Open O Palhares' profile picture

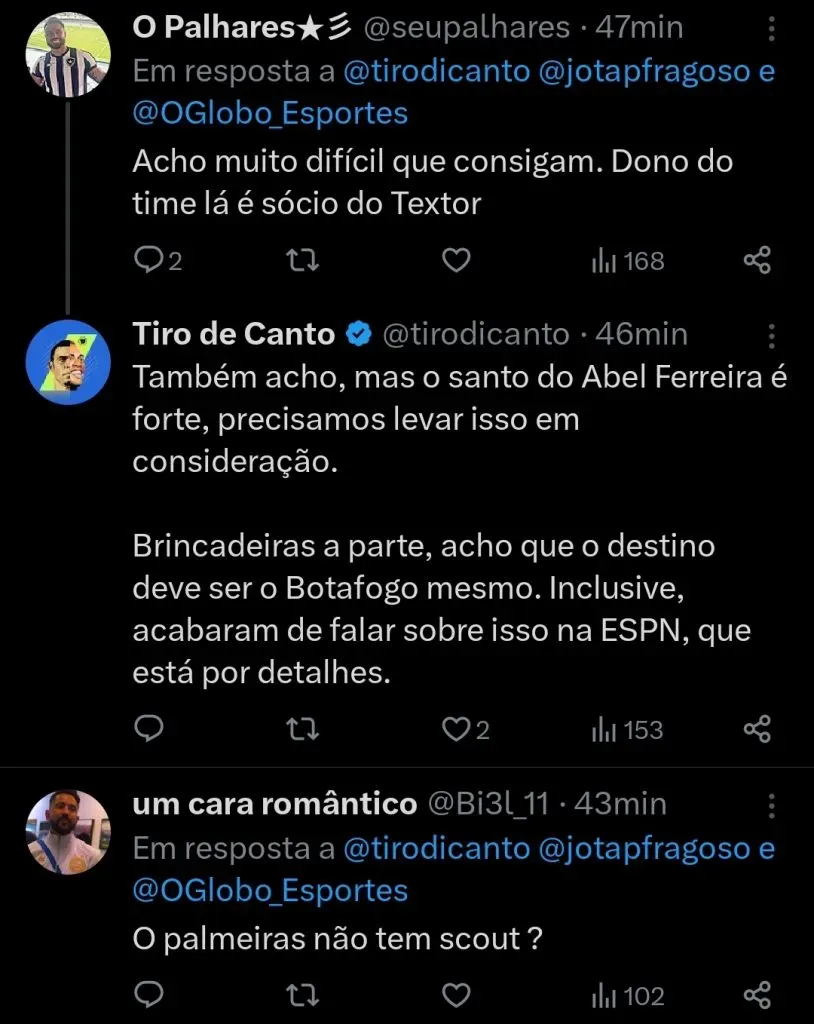[x=67, y=57]
